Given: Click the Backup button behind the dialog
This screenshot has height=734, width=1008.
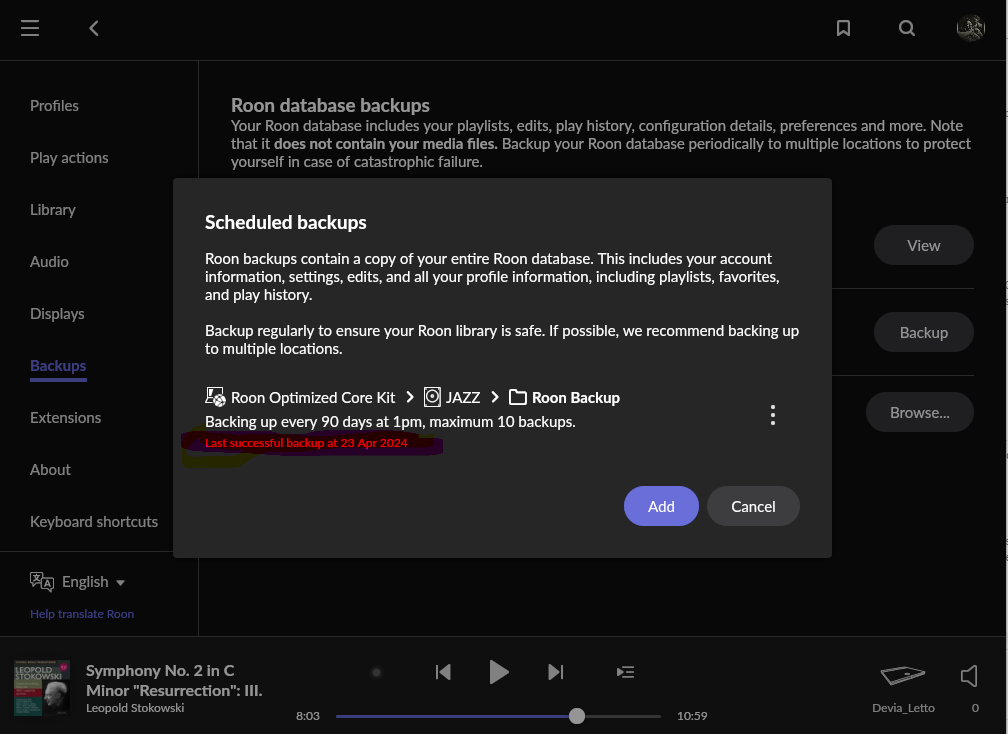Looking at the screenshot, I should click(923, 332).
